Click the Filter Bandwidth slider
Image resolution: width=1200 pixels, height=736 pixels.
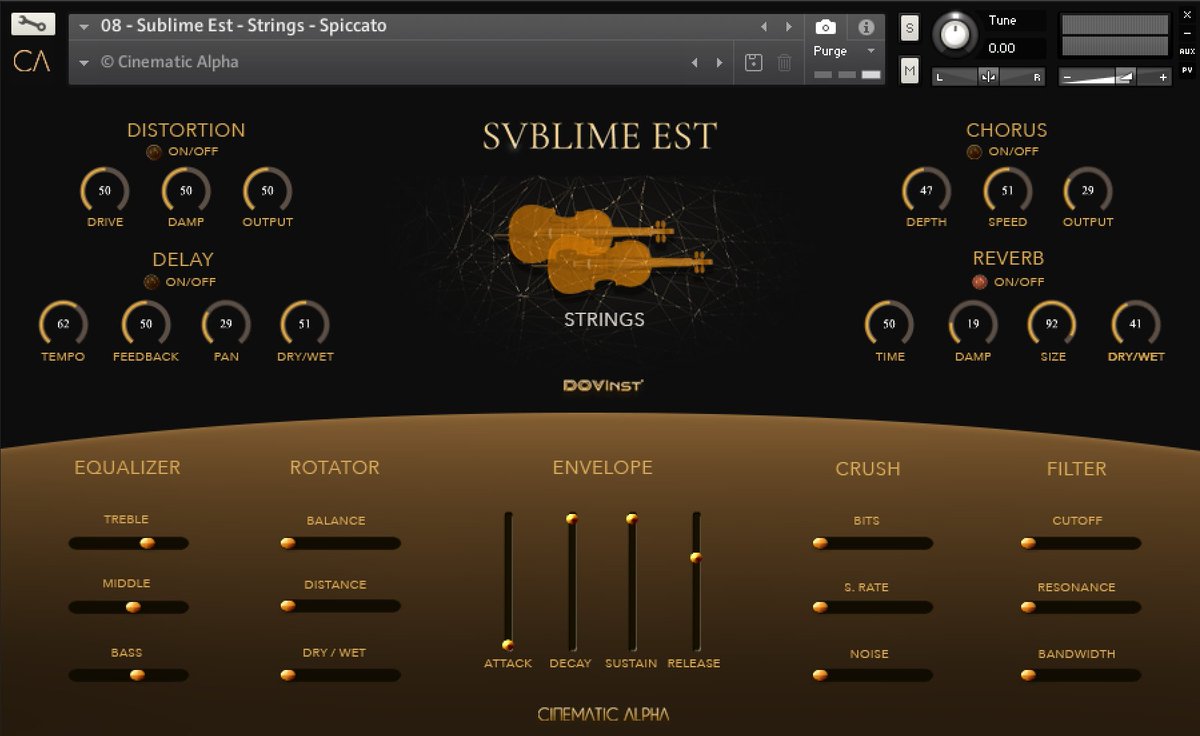coord(1081,675)
